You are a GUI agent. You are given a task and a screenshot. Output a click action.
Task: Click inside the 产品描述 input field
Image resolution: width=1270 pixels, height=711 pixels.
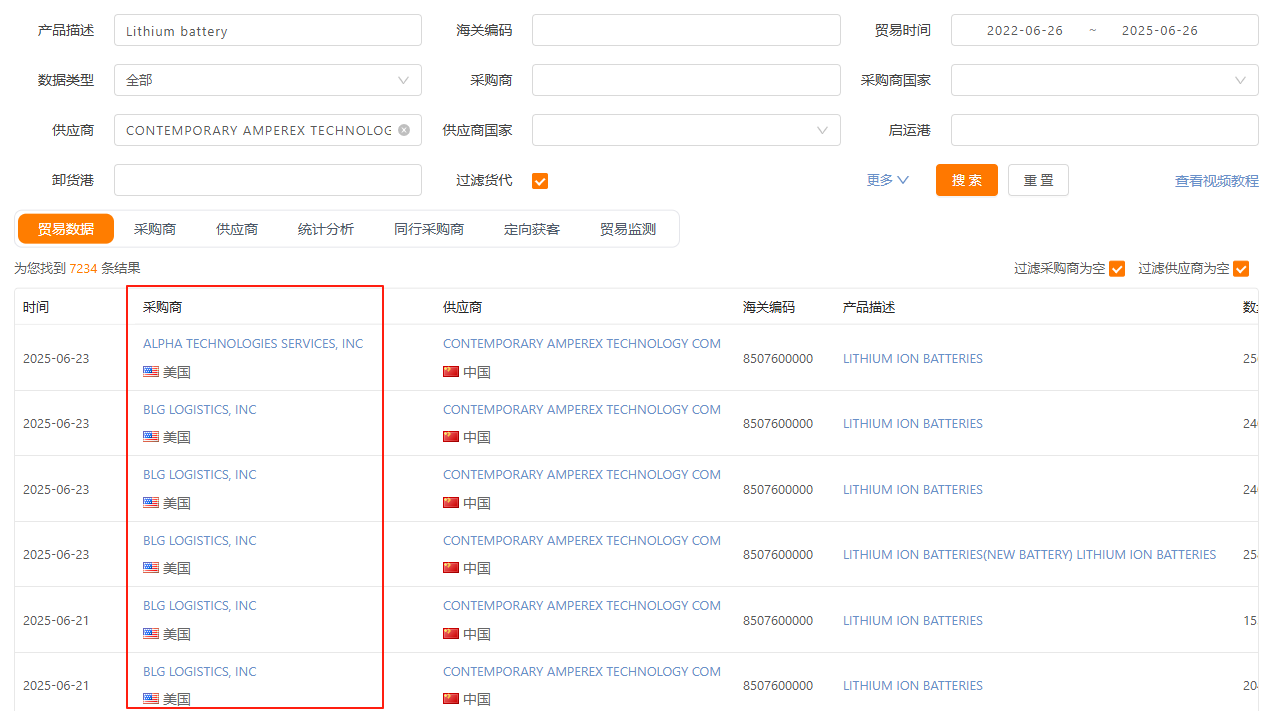268,30
